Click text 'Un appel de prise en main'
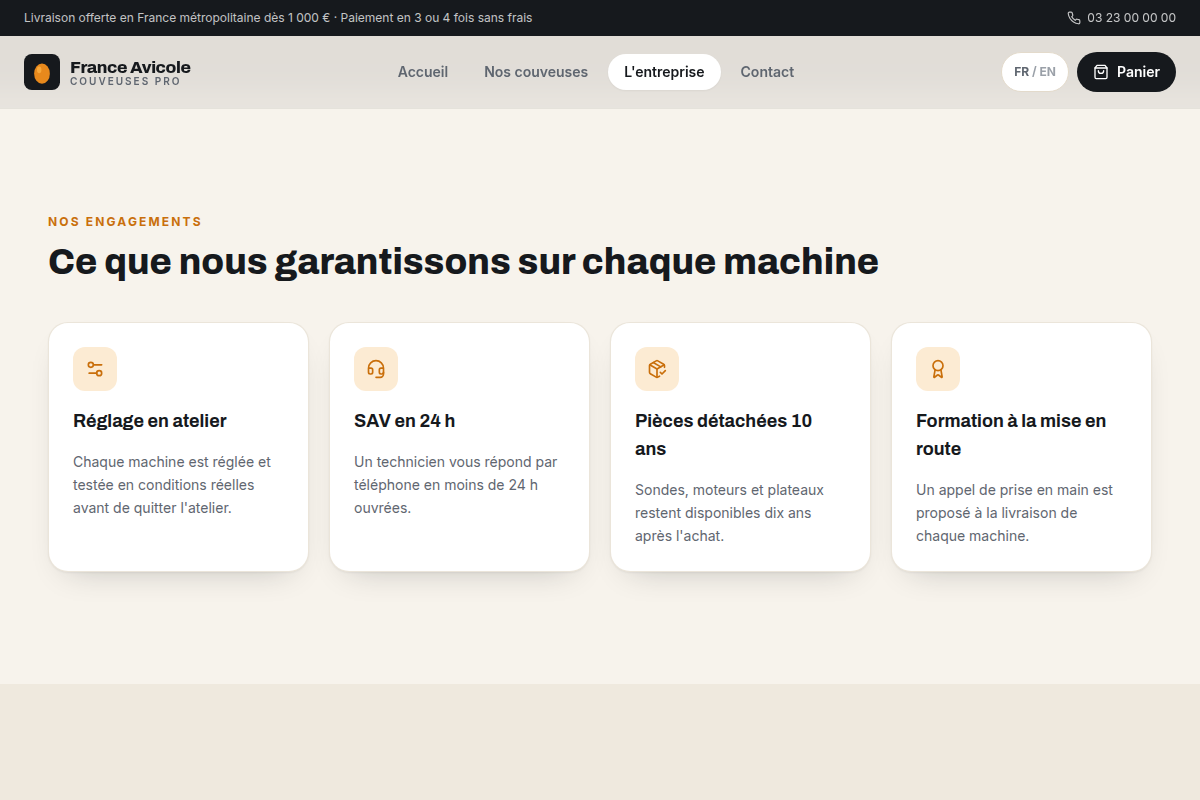Image resolution: width=1200 pixels, height=800 pixels. tap(1014, 513)
